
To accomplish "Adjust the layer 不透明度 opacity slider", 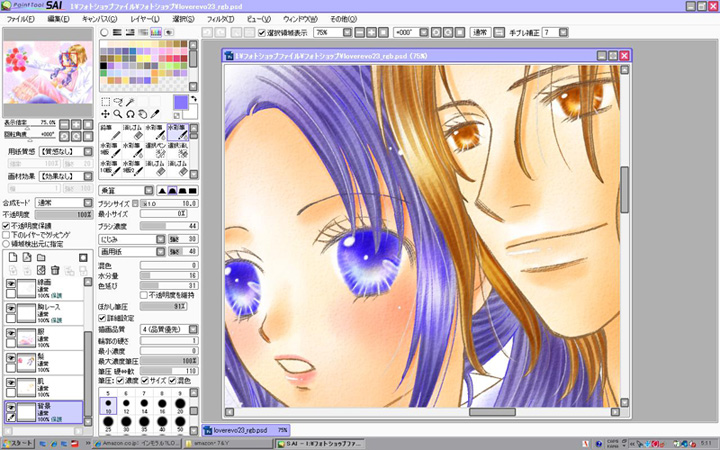I will point(64,215).
